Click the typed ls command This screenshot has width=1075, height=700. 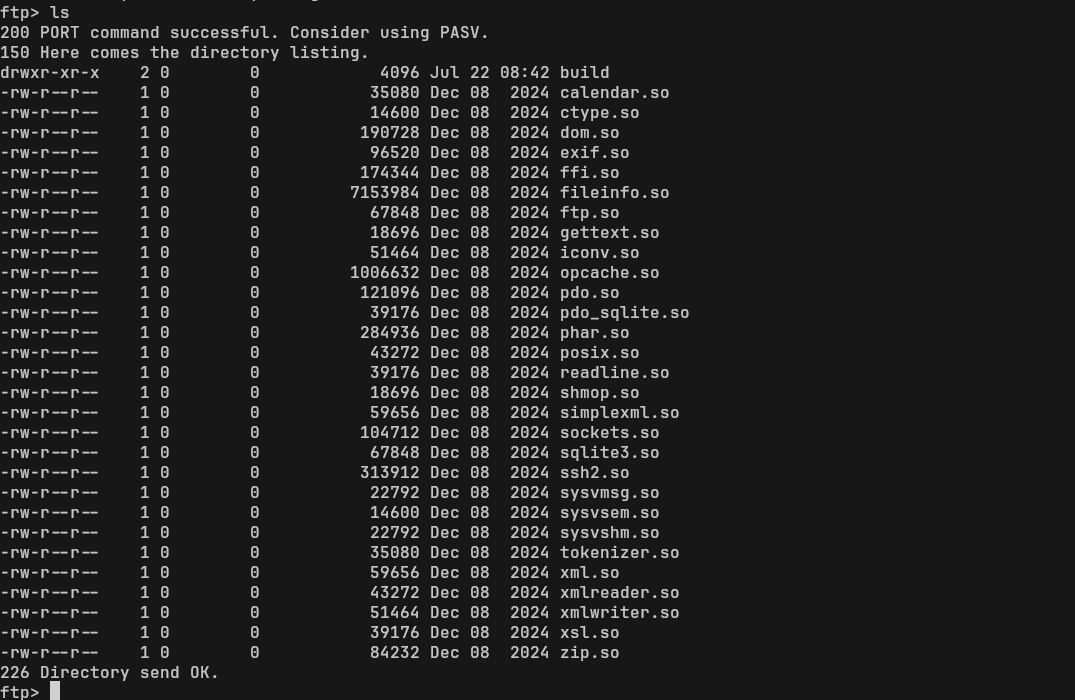point(60,12)
